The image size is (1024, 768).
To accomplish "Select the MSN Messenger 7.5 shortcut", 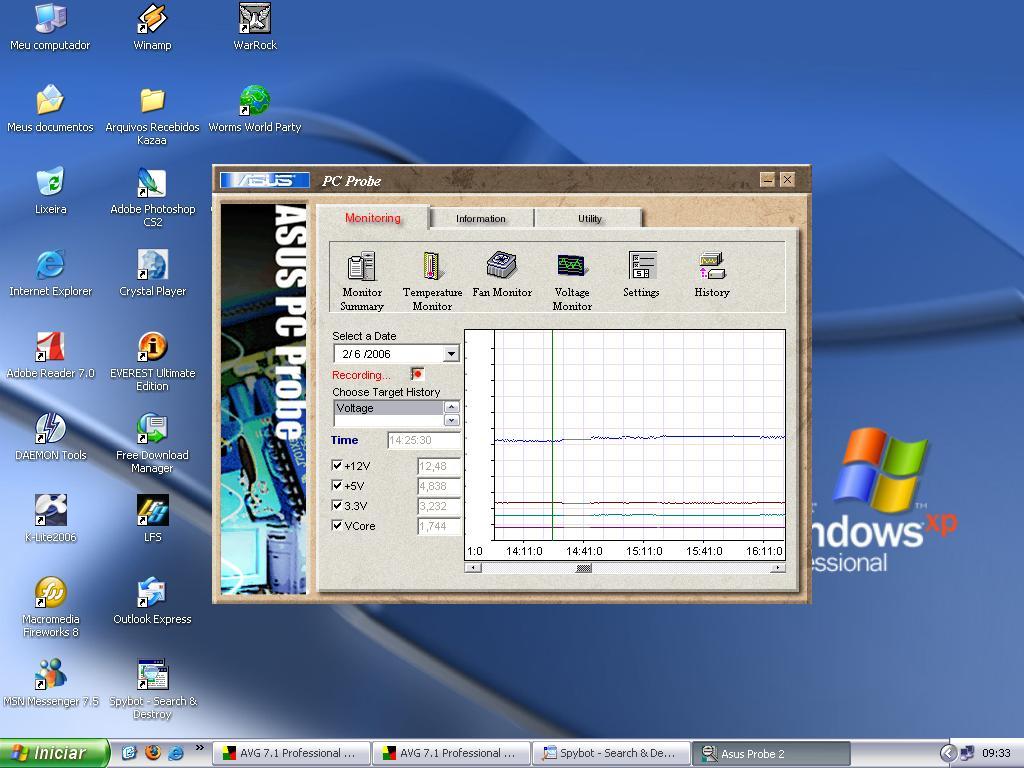I will (x=50, y=683).
